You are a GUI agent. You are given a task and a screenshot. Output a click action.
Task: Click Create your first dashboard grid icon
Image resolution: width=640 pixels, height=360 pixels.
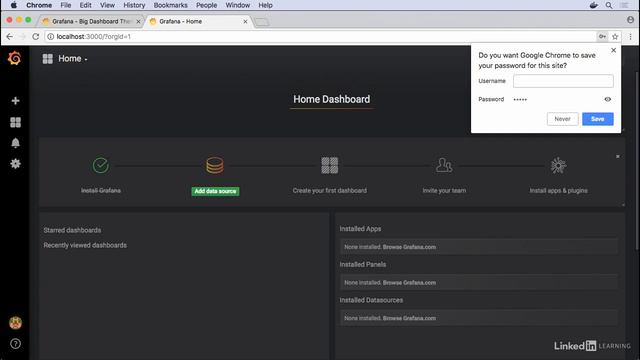[329, 165]
